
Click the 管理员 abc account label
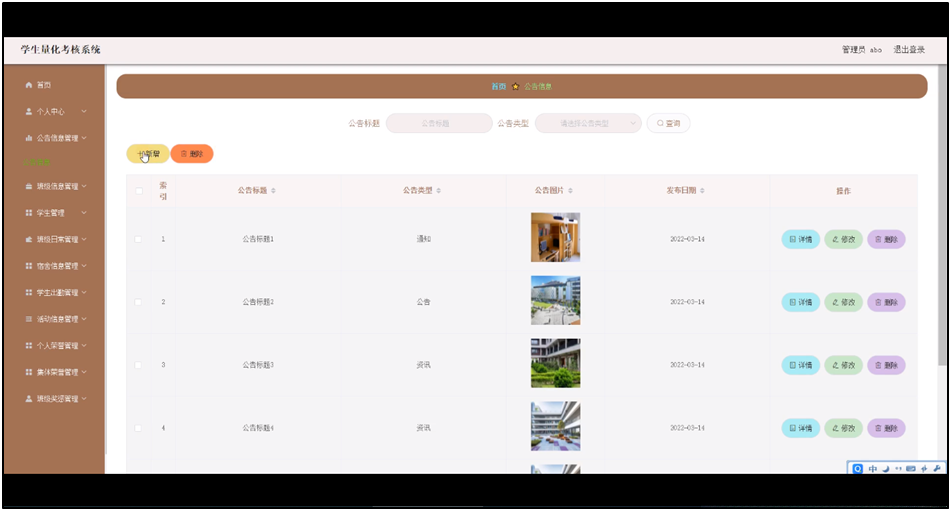click(x=861, y=50)
